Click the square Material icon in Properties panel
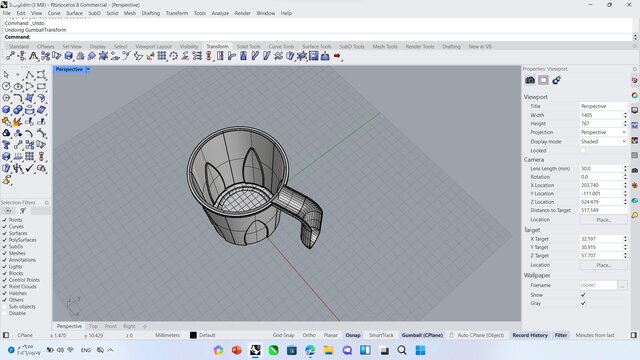The image size is (640, 360). [x=543, y=80]
